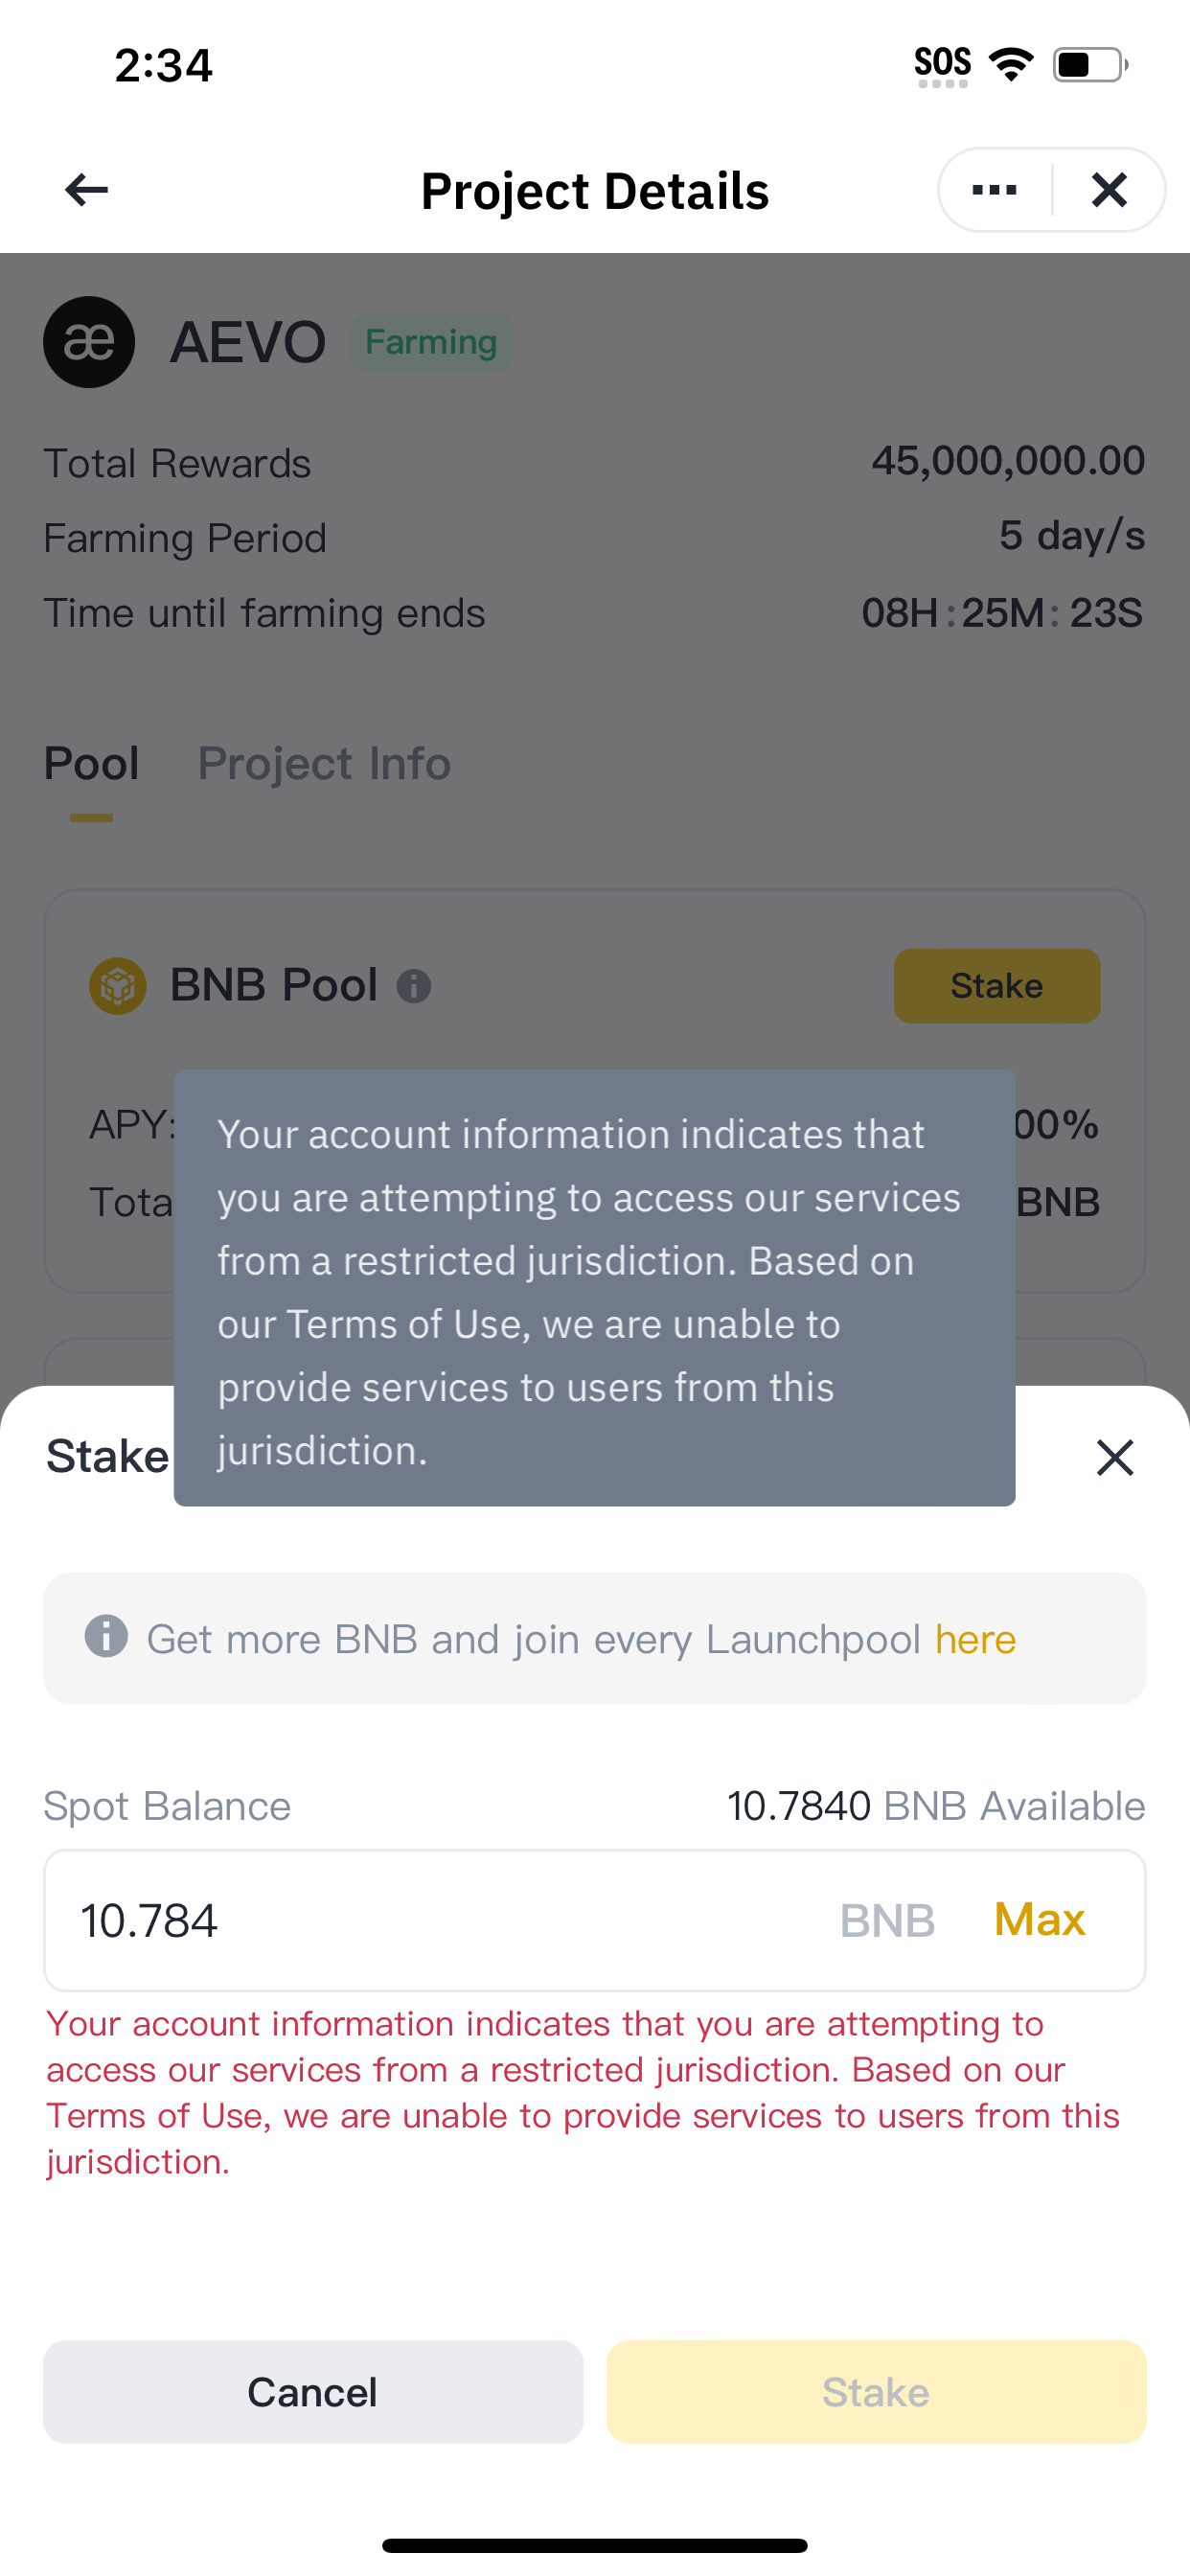This screenshot has height=2576, width=1190.
Task: Tap the BNB Pool info icon
Action: pyautogui.click(x=414, y=987)
